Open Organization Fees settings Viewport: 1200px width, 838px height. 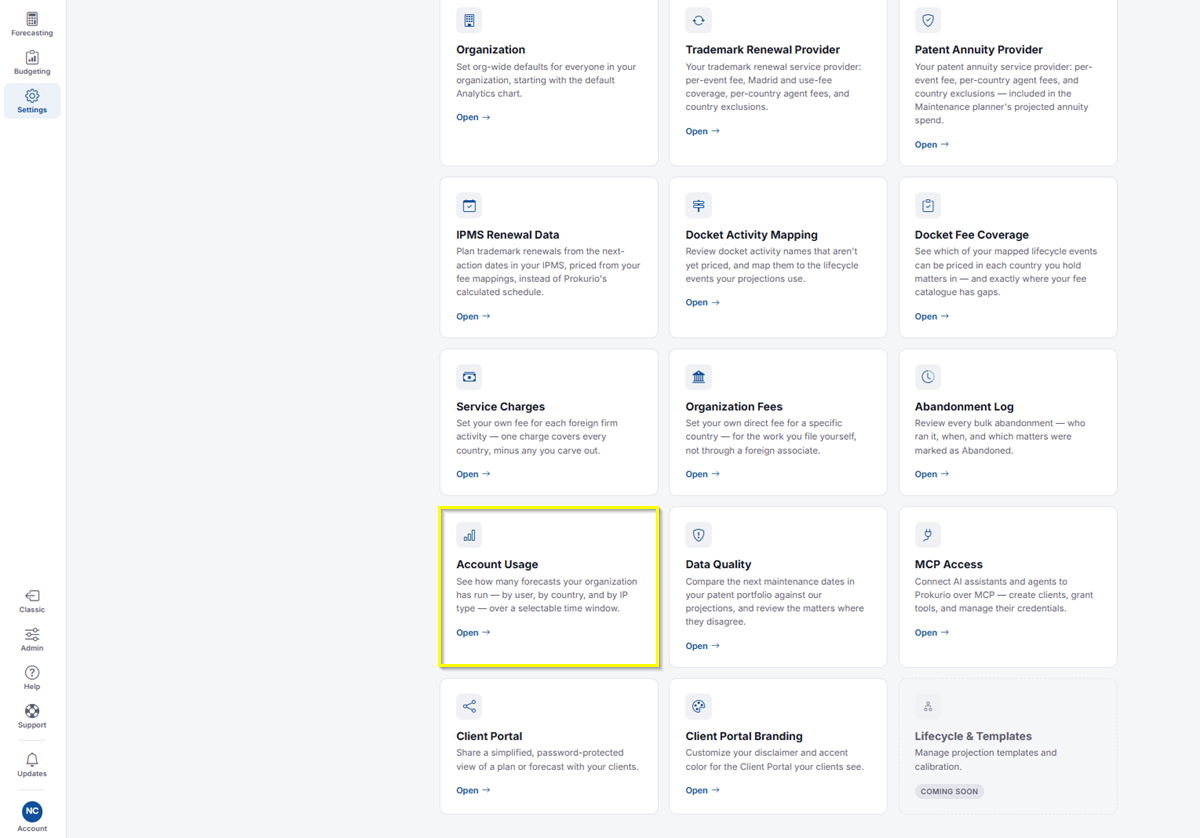[x=702, y=474]
